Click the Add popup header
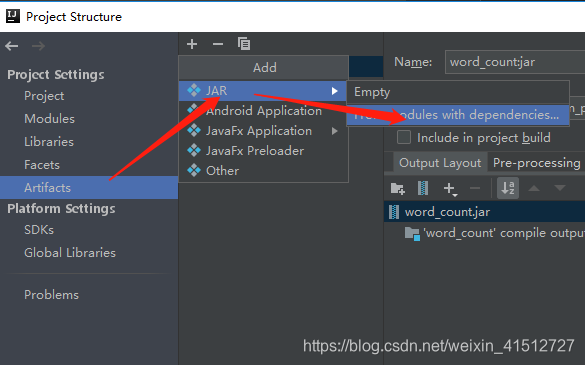 click(264, 68)
